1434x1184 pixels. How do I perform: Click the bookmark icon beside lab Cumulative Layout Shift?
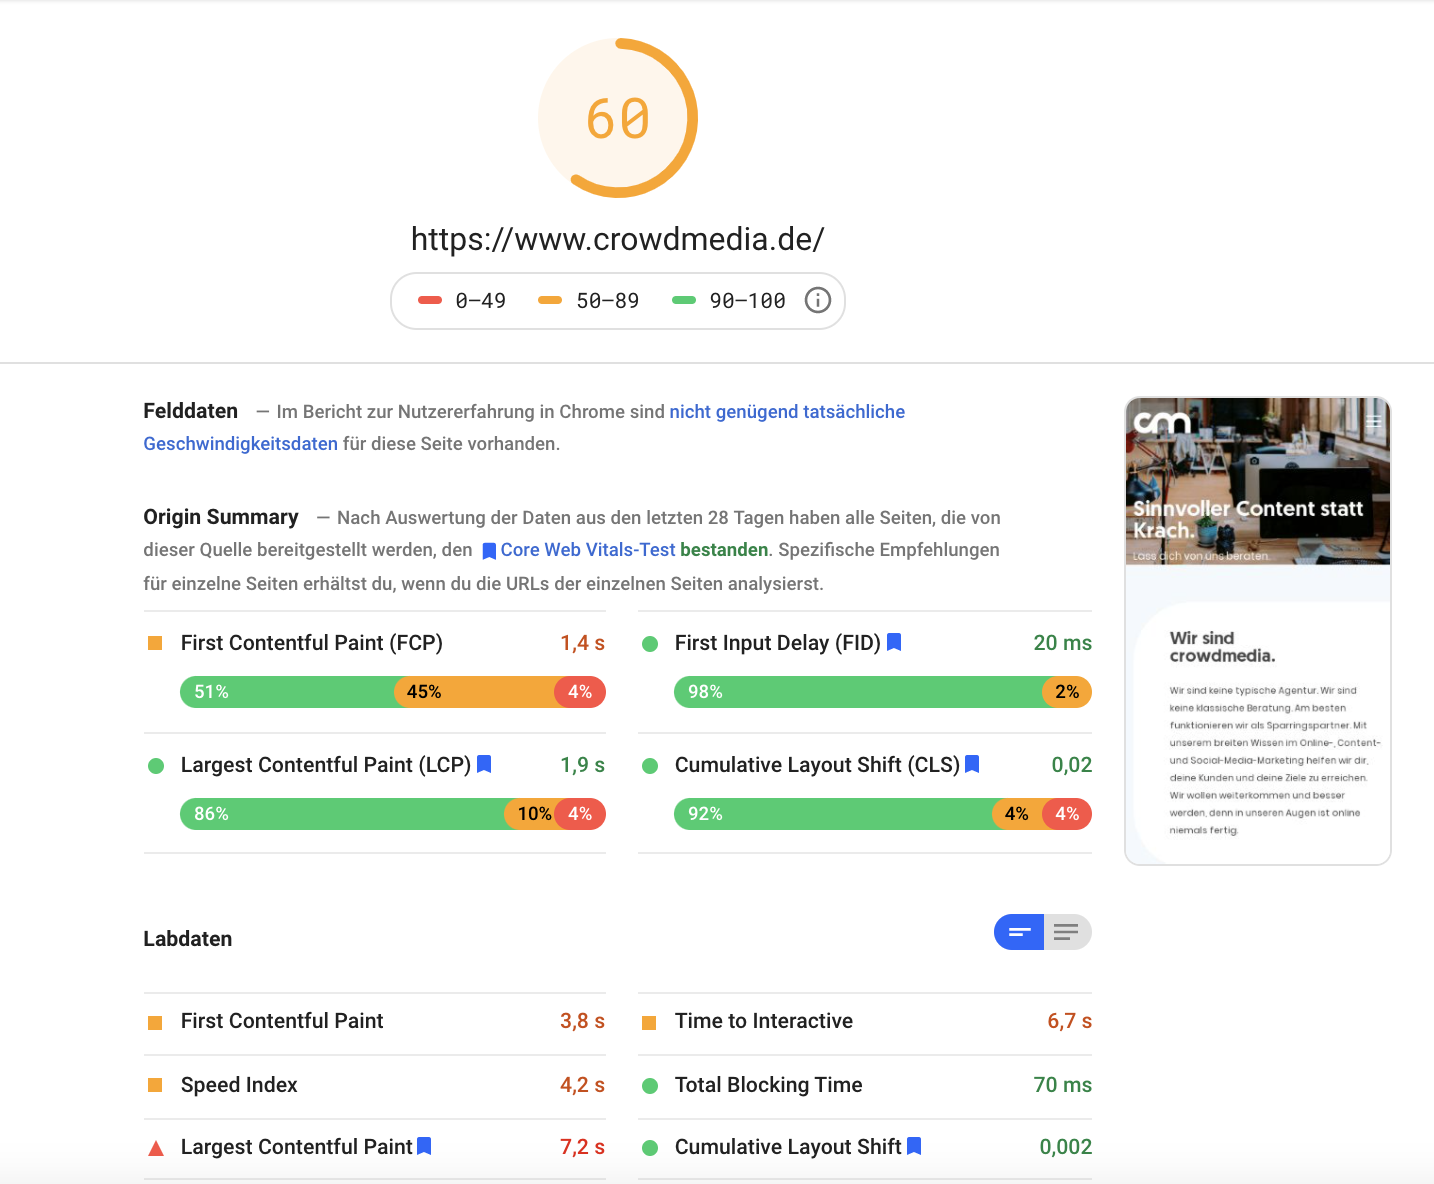(914, 1146)
